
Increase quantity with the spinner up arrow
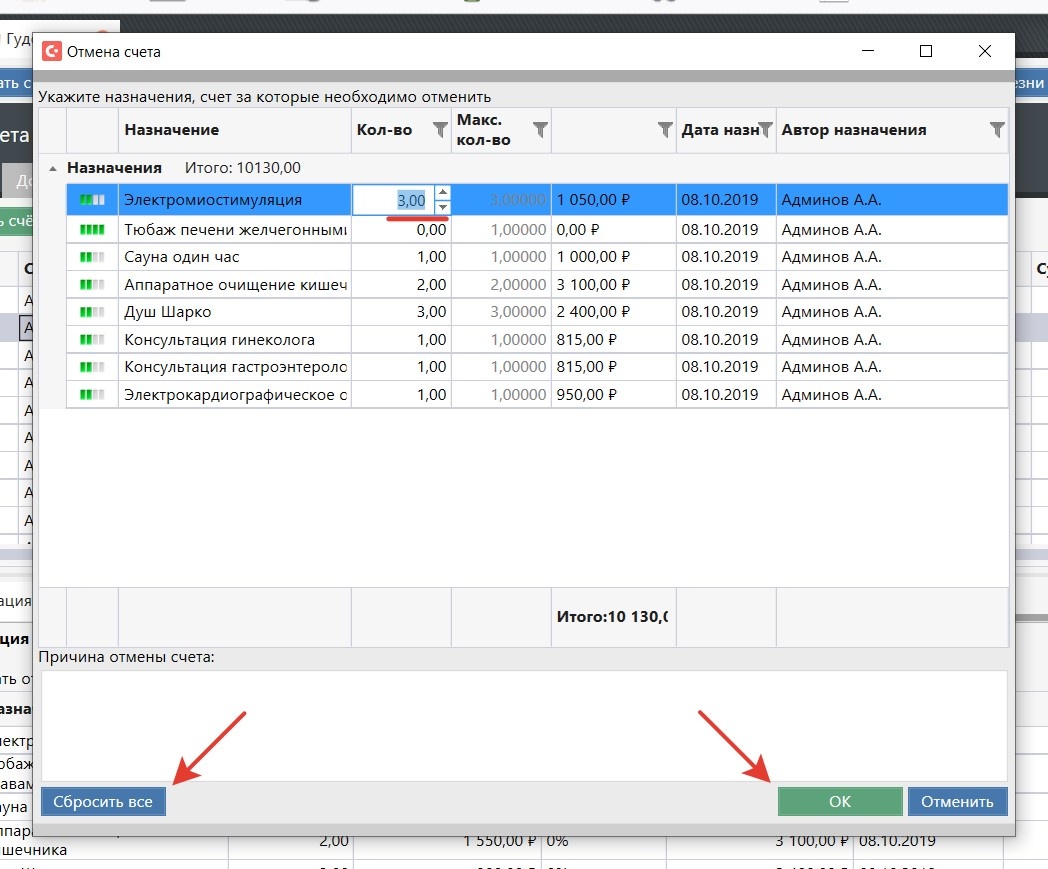442,193
